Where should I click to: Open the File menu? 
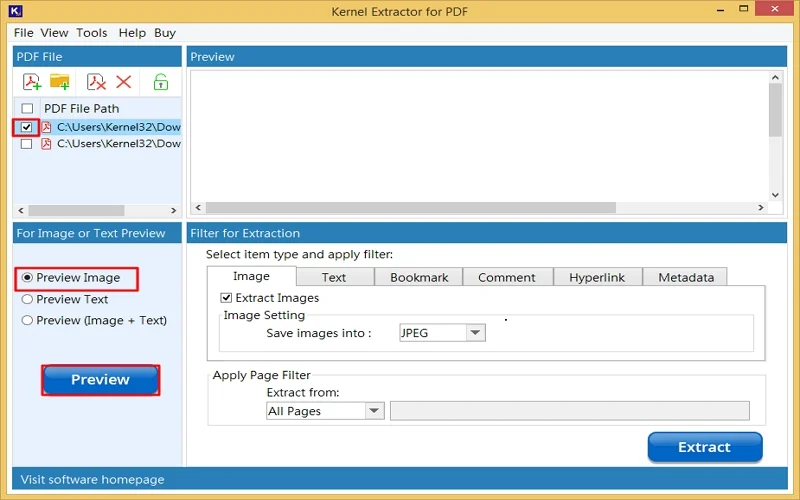23,33
